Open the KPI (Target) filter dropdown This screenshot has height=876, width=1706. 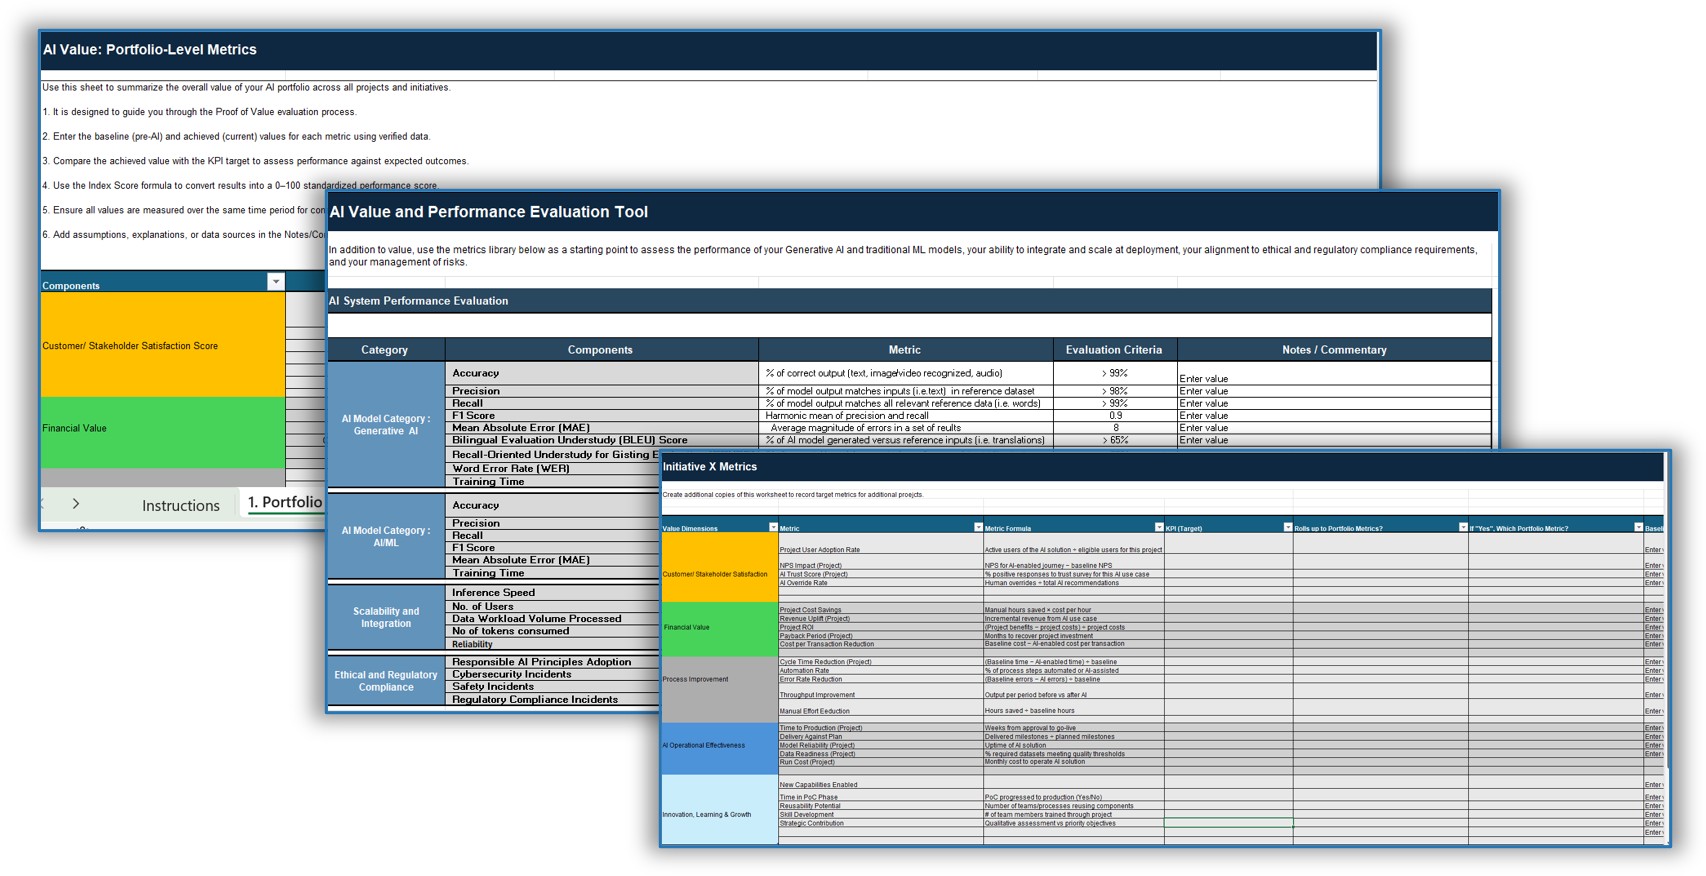[1287, 527]
